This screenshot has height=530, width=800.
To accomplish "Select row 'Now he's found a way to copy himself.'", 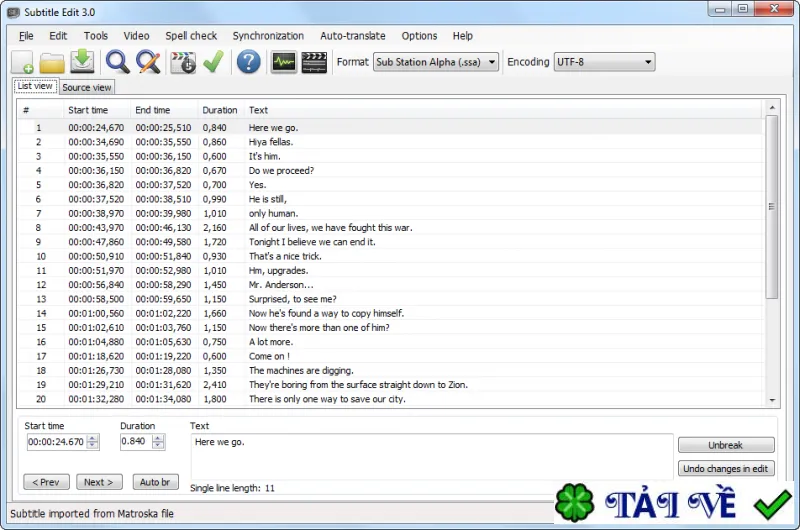I will [x=390, y=313].
